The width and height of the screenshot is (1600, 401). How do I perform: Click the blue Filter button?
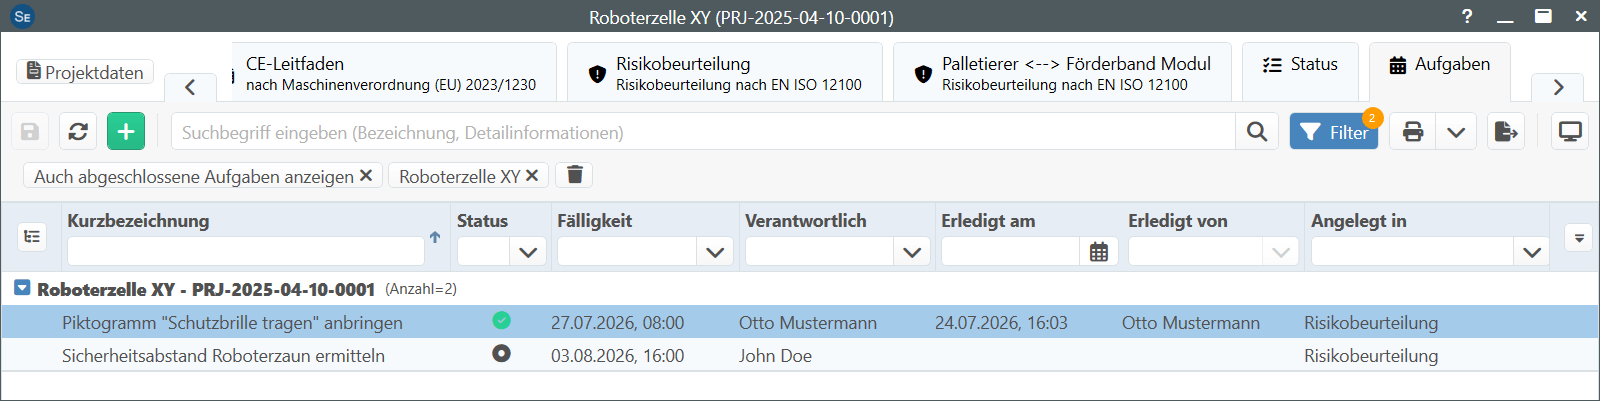[1334, 131]
